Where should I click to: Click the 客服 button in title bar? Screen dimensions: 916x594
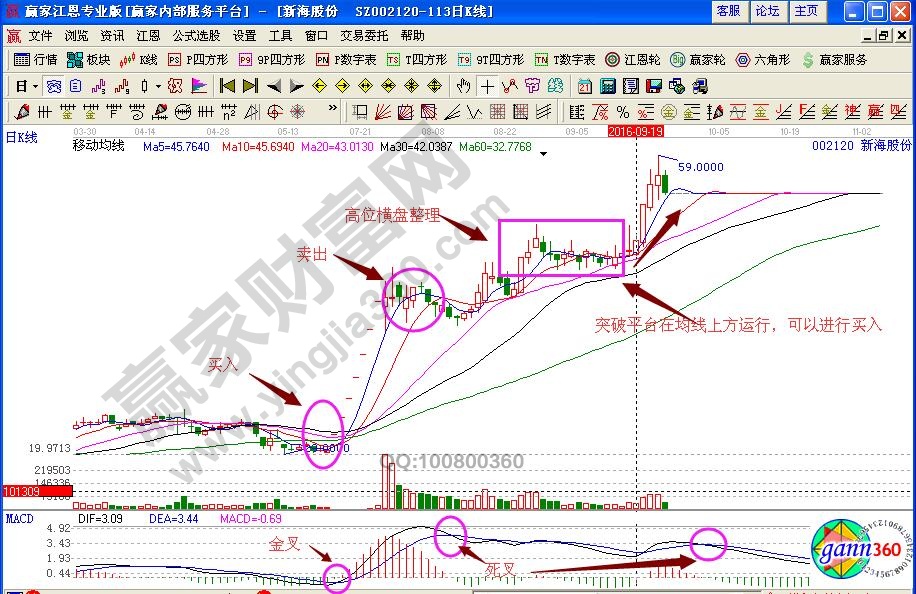(728, 11)
